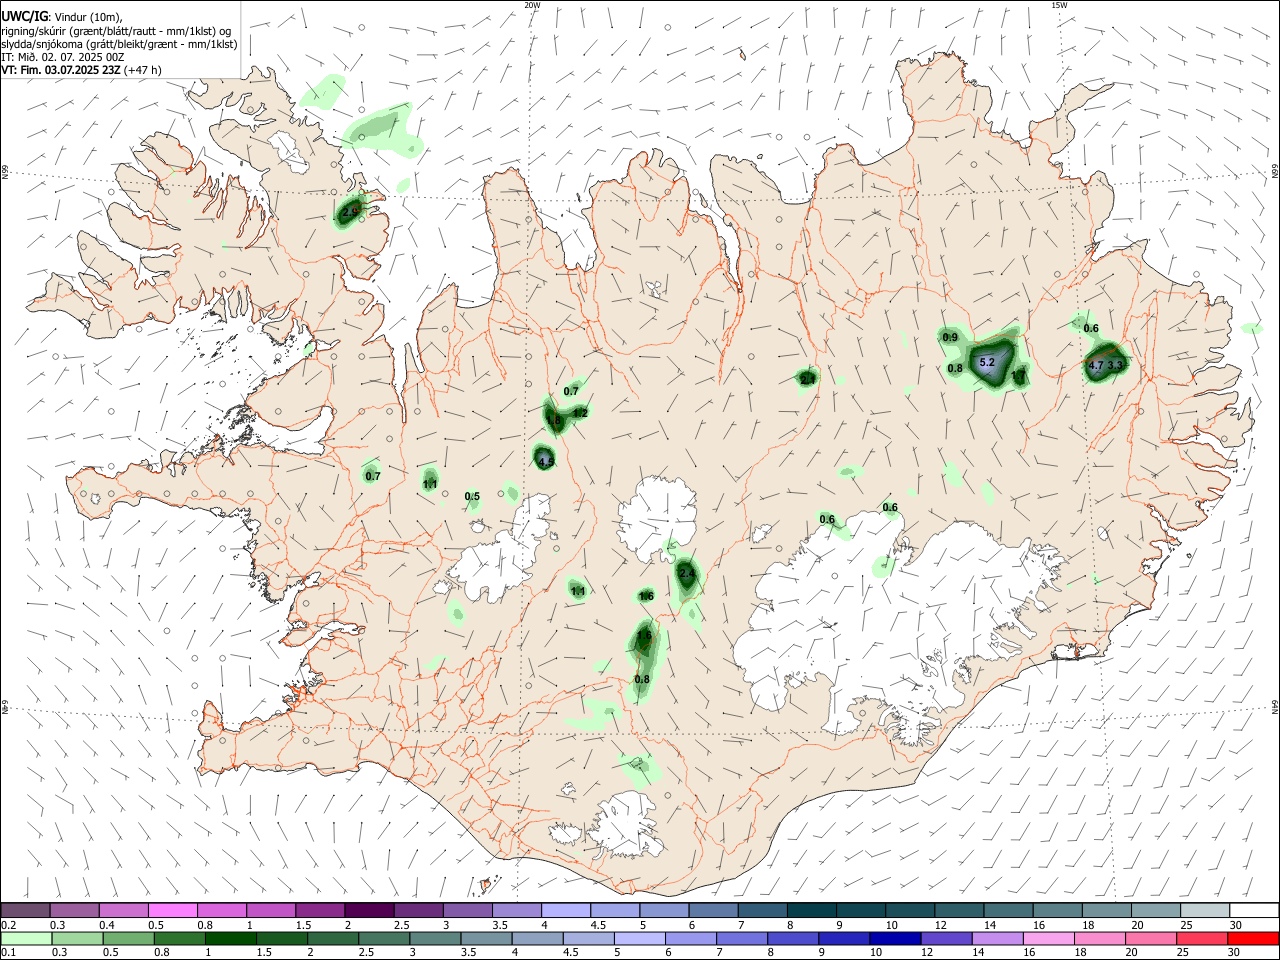Click the dark purple 2 swatch in upper legend
The height and width of the screenshot is (960, 1280).
click(368, 910)
